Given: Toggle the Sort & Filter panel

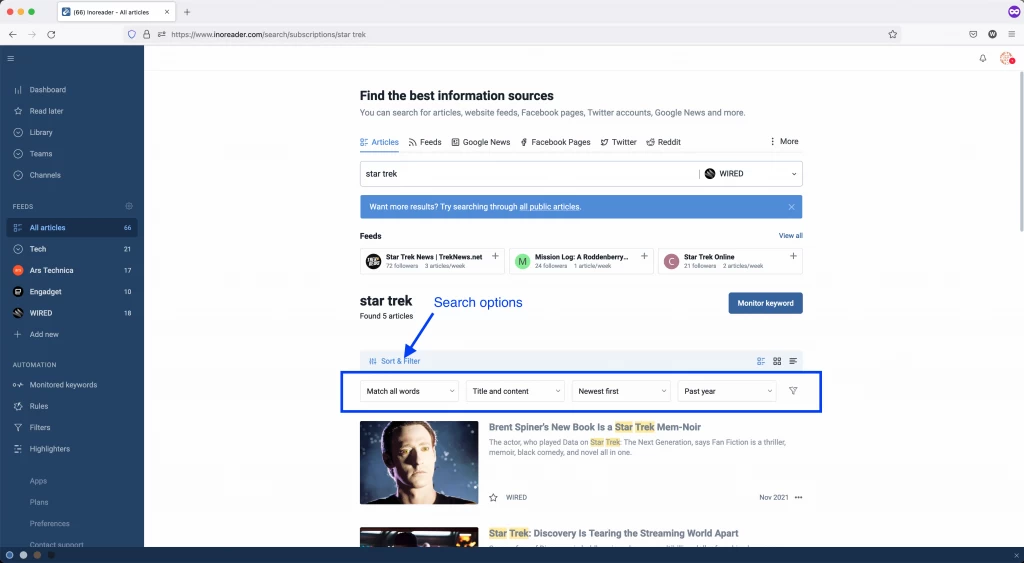Looking at the screenshot, I should (394, 361).
